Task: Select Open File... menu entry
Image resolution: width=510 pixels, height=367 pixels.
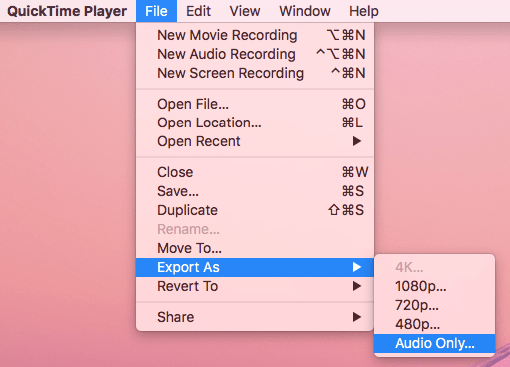Action: tap(255, 104)
